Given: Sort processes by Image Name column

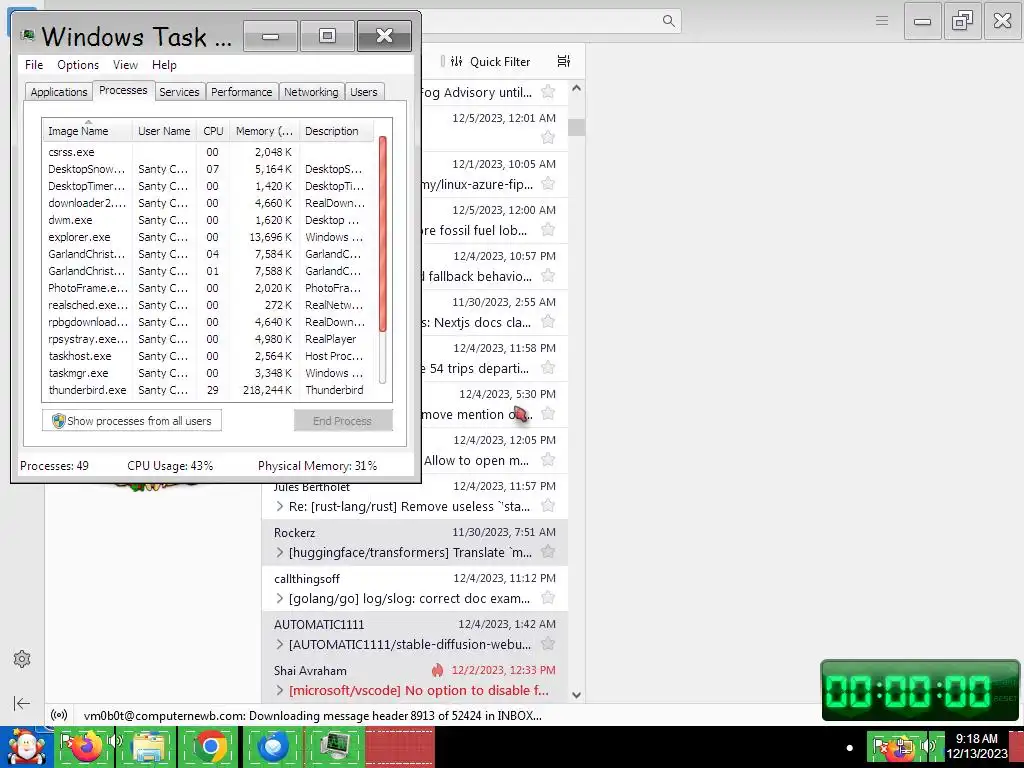Looking at the screenshot, I should tap(88, 131).
